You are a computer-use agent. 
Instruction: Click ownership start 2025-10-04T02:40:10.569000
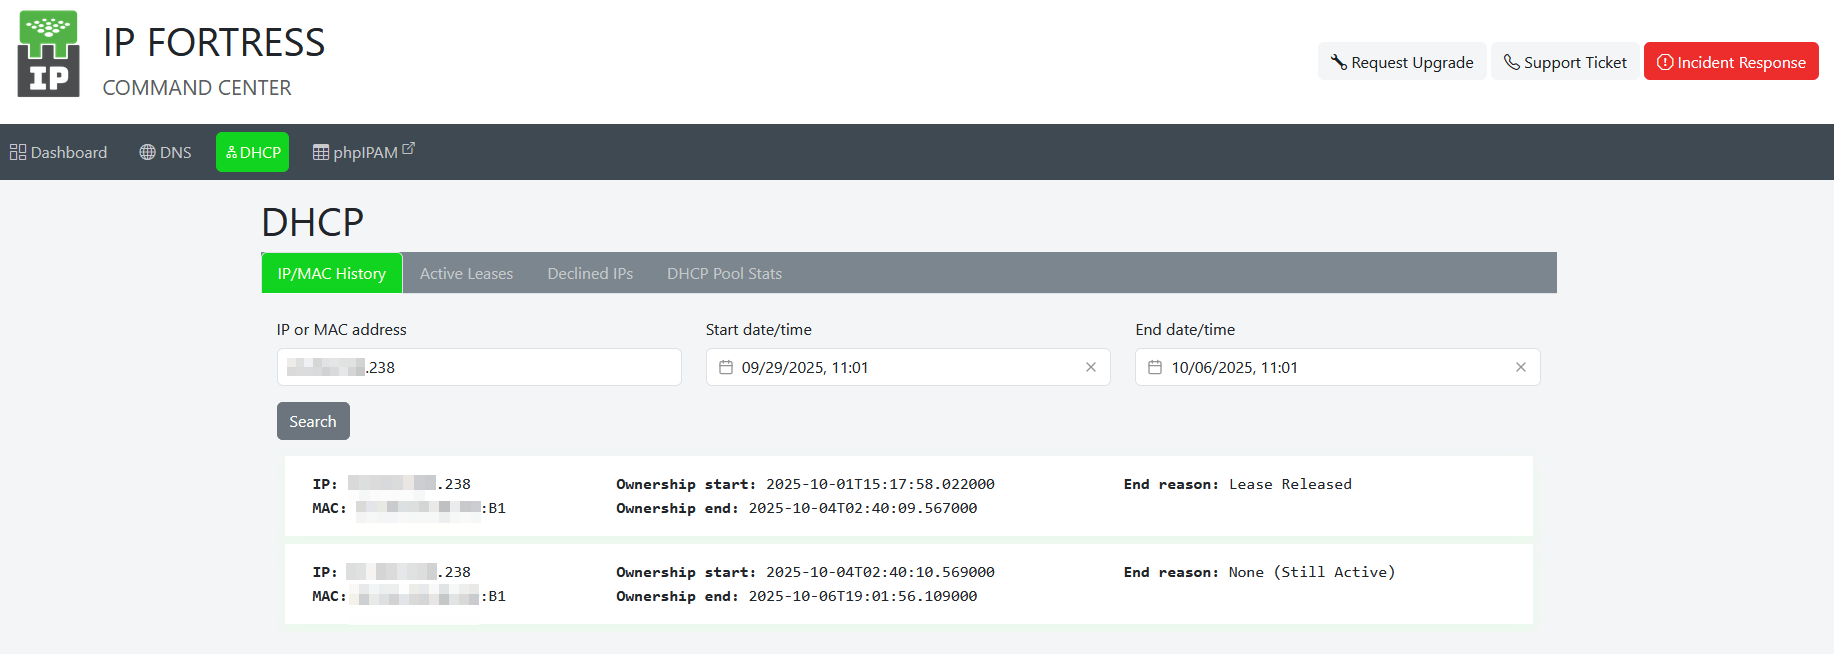click(x=880, y=572)
